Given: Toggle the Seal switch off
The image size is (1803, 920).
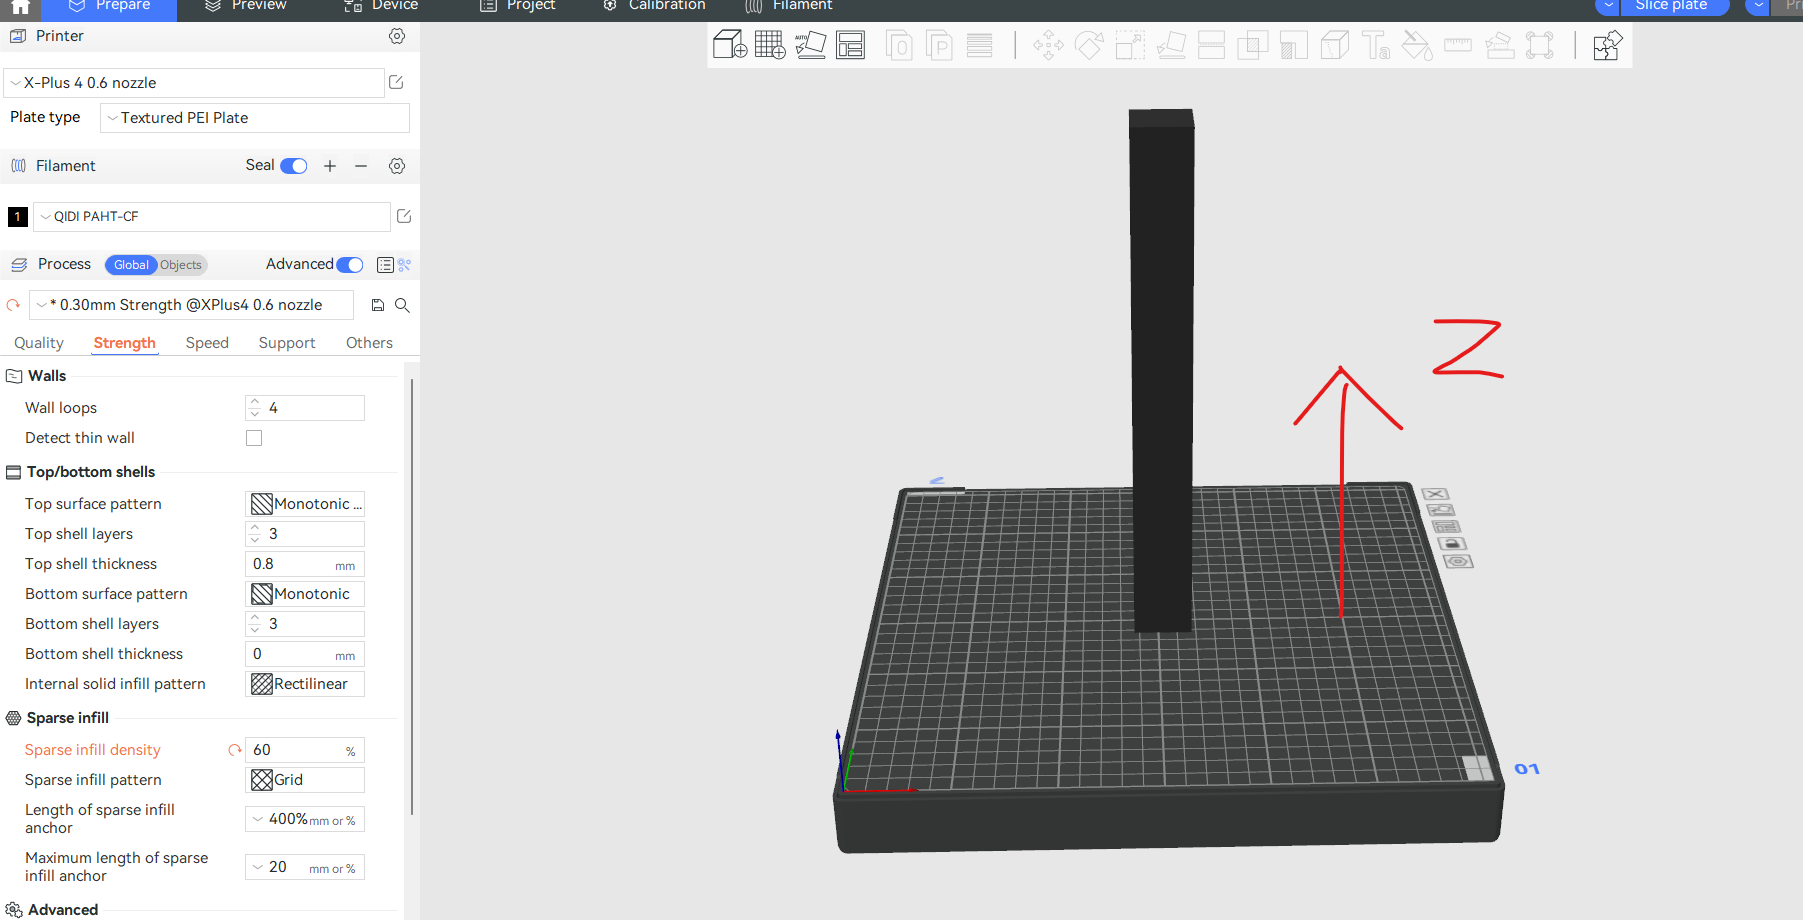Looking at the screenshot, I should pos(294,166).
